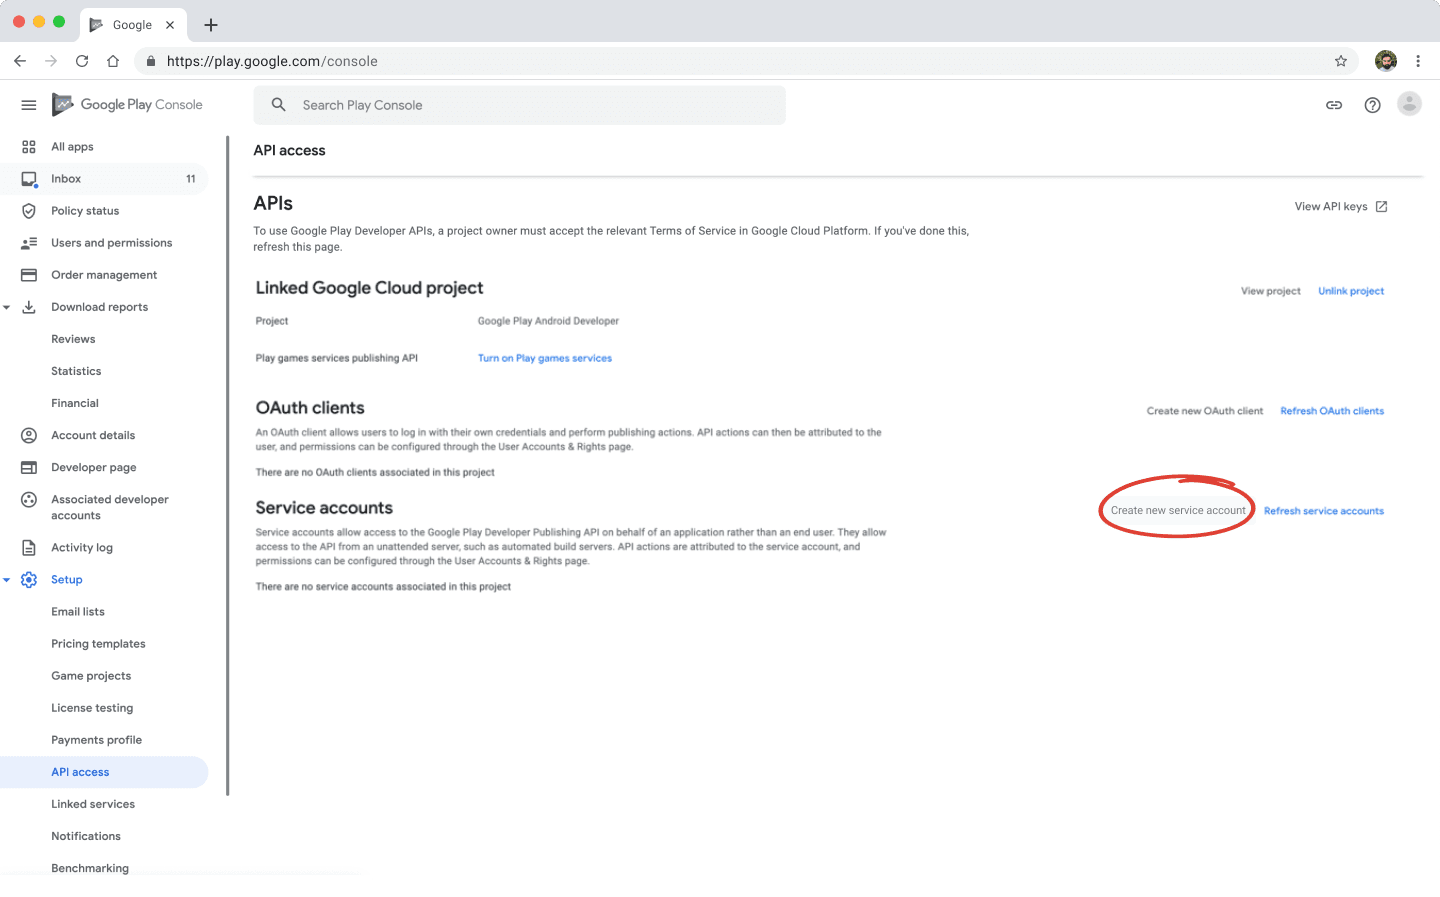1440x897 pixels.
Task: Click Create new service account
Action: [1178, 510]
